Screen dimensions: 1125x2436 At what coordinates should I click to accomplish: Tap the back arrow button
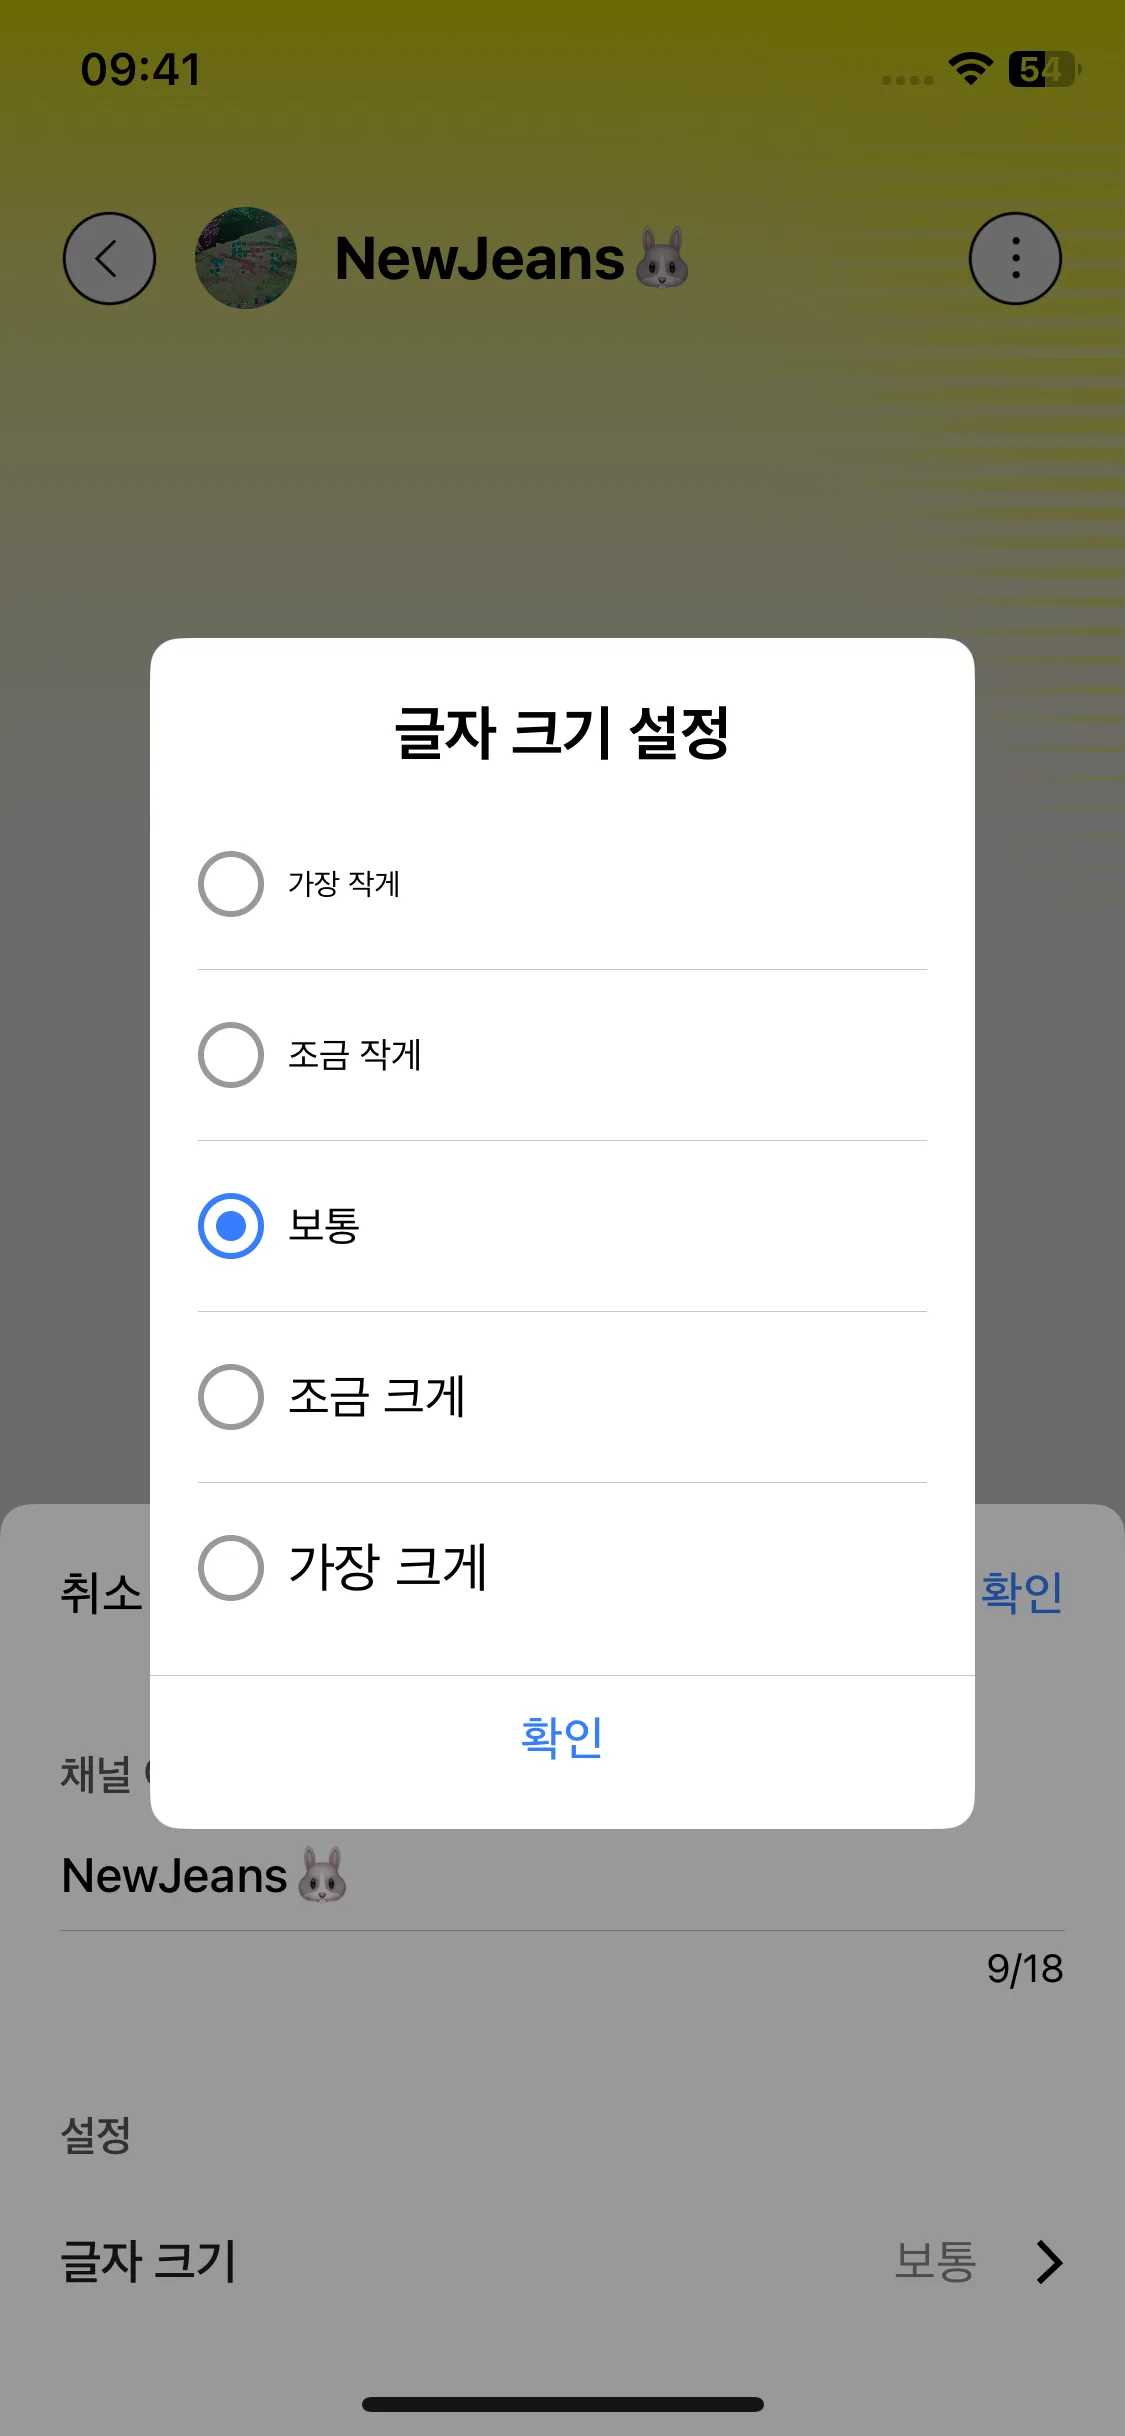click(x=109, y=258)
